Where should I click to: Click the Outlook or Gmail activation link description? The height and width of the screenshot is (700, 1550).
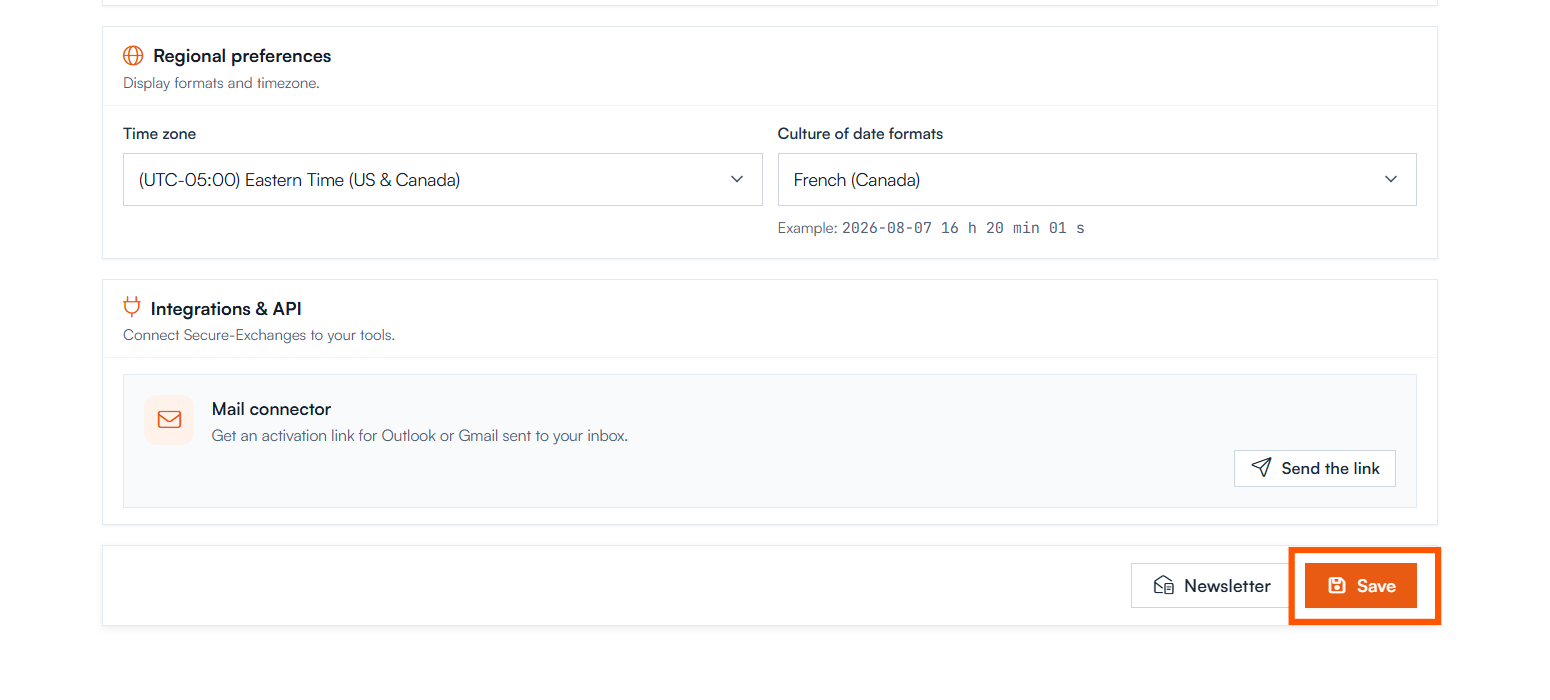pos(420,436)
